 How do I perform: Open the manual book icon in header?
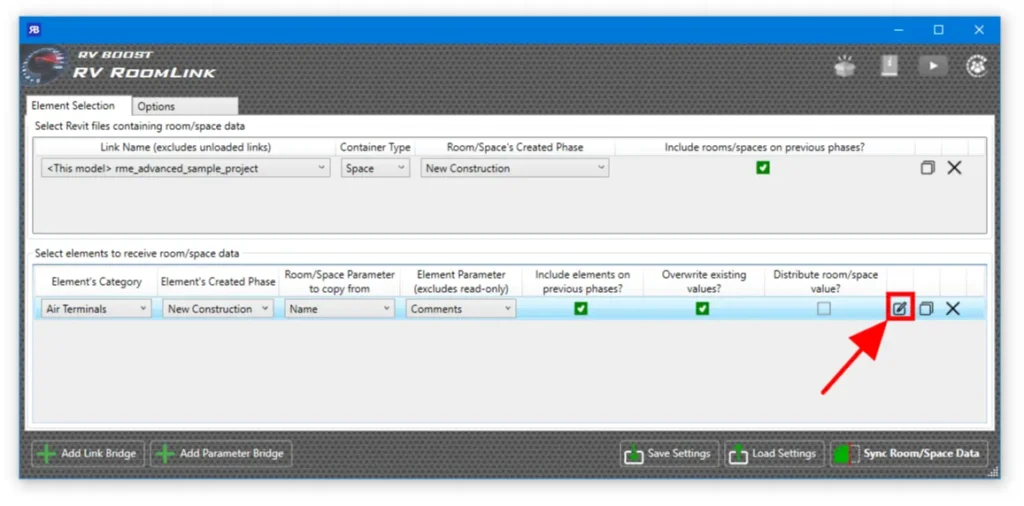[889, 66]
